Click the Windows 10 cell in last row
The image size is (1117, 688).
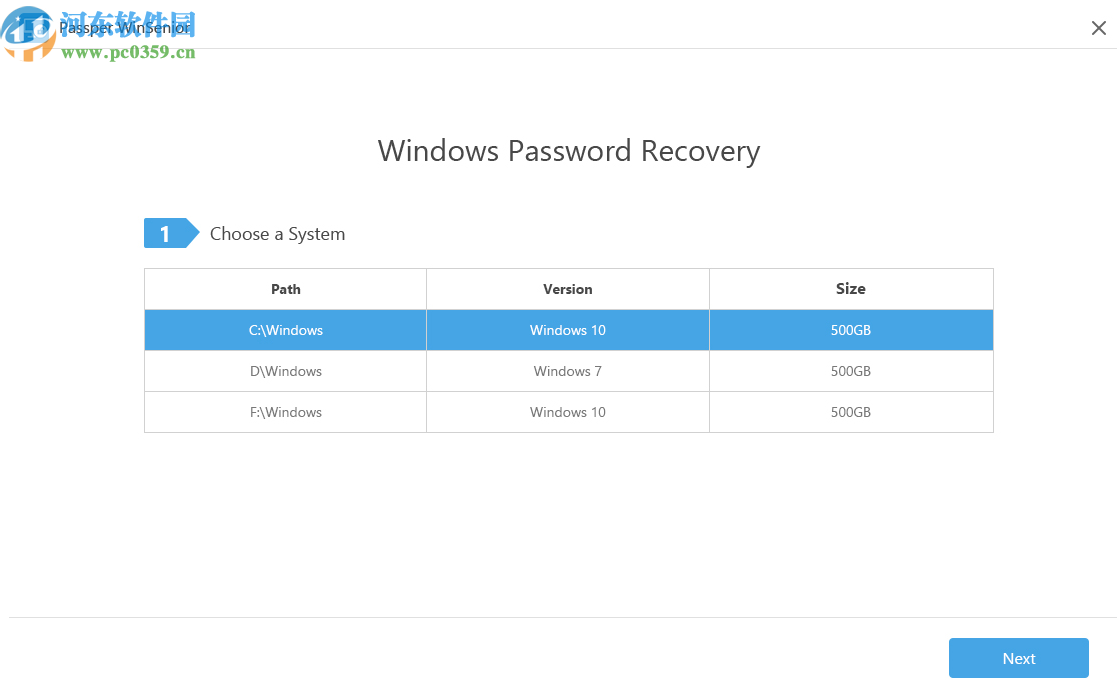567,411
